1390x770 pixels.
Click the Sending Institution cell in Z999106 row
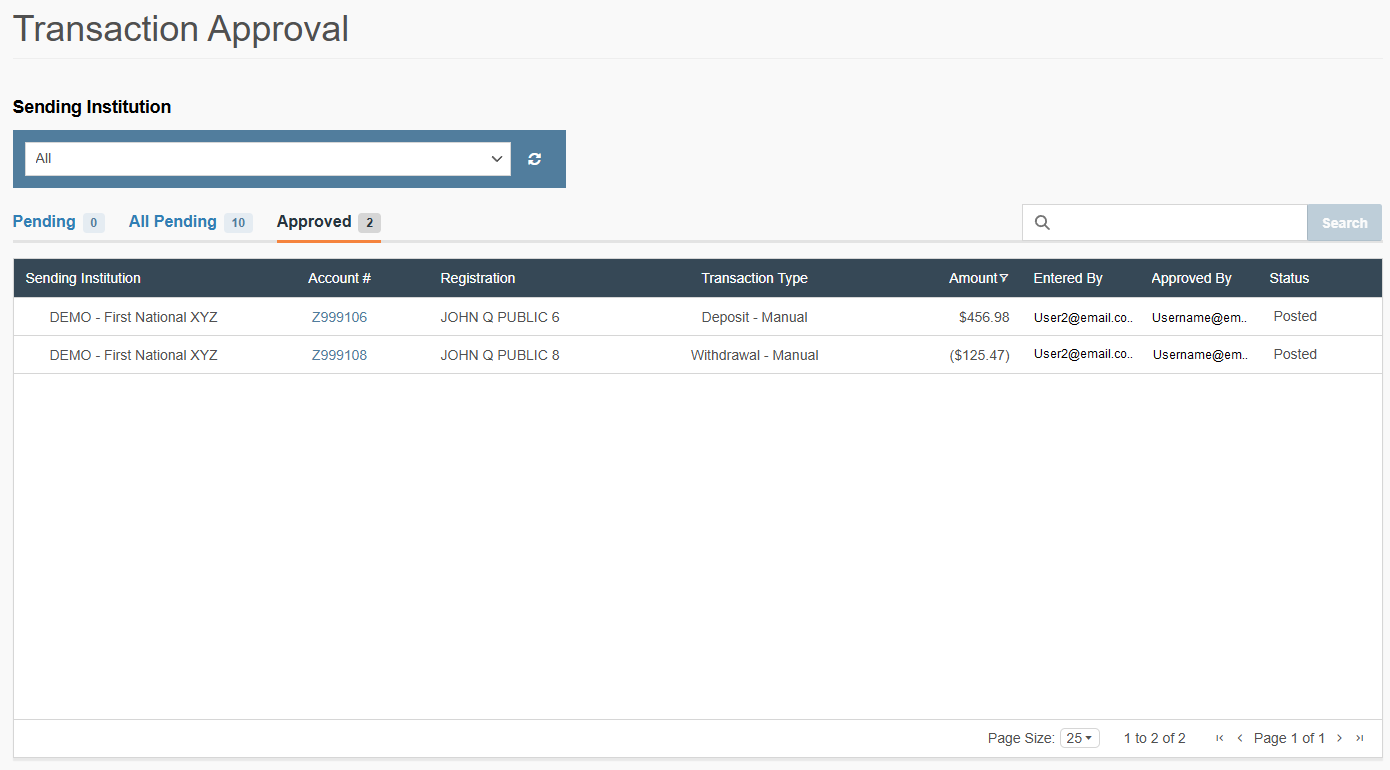pyautogui.click(x=133, y=317)
